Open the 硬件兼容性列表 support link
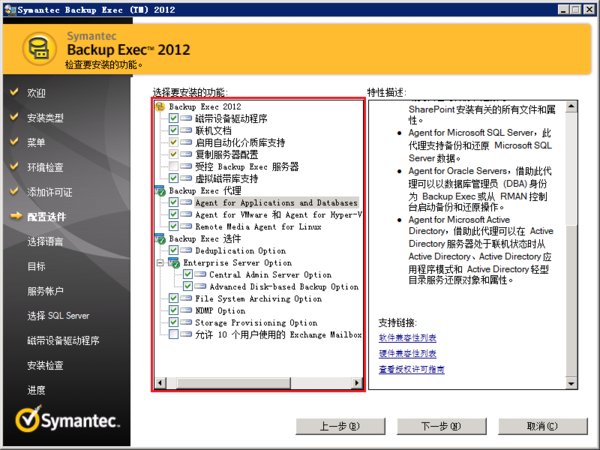Screen dimensions: 600x450 [408, 353]
